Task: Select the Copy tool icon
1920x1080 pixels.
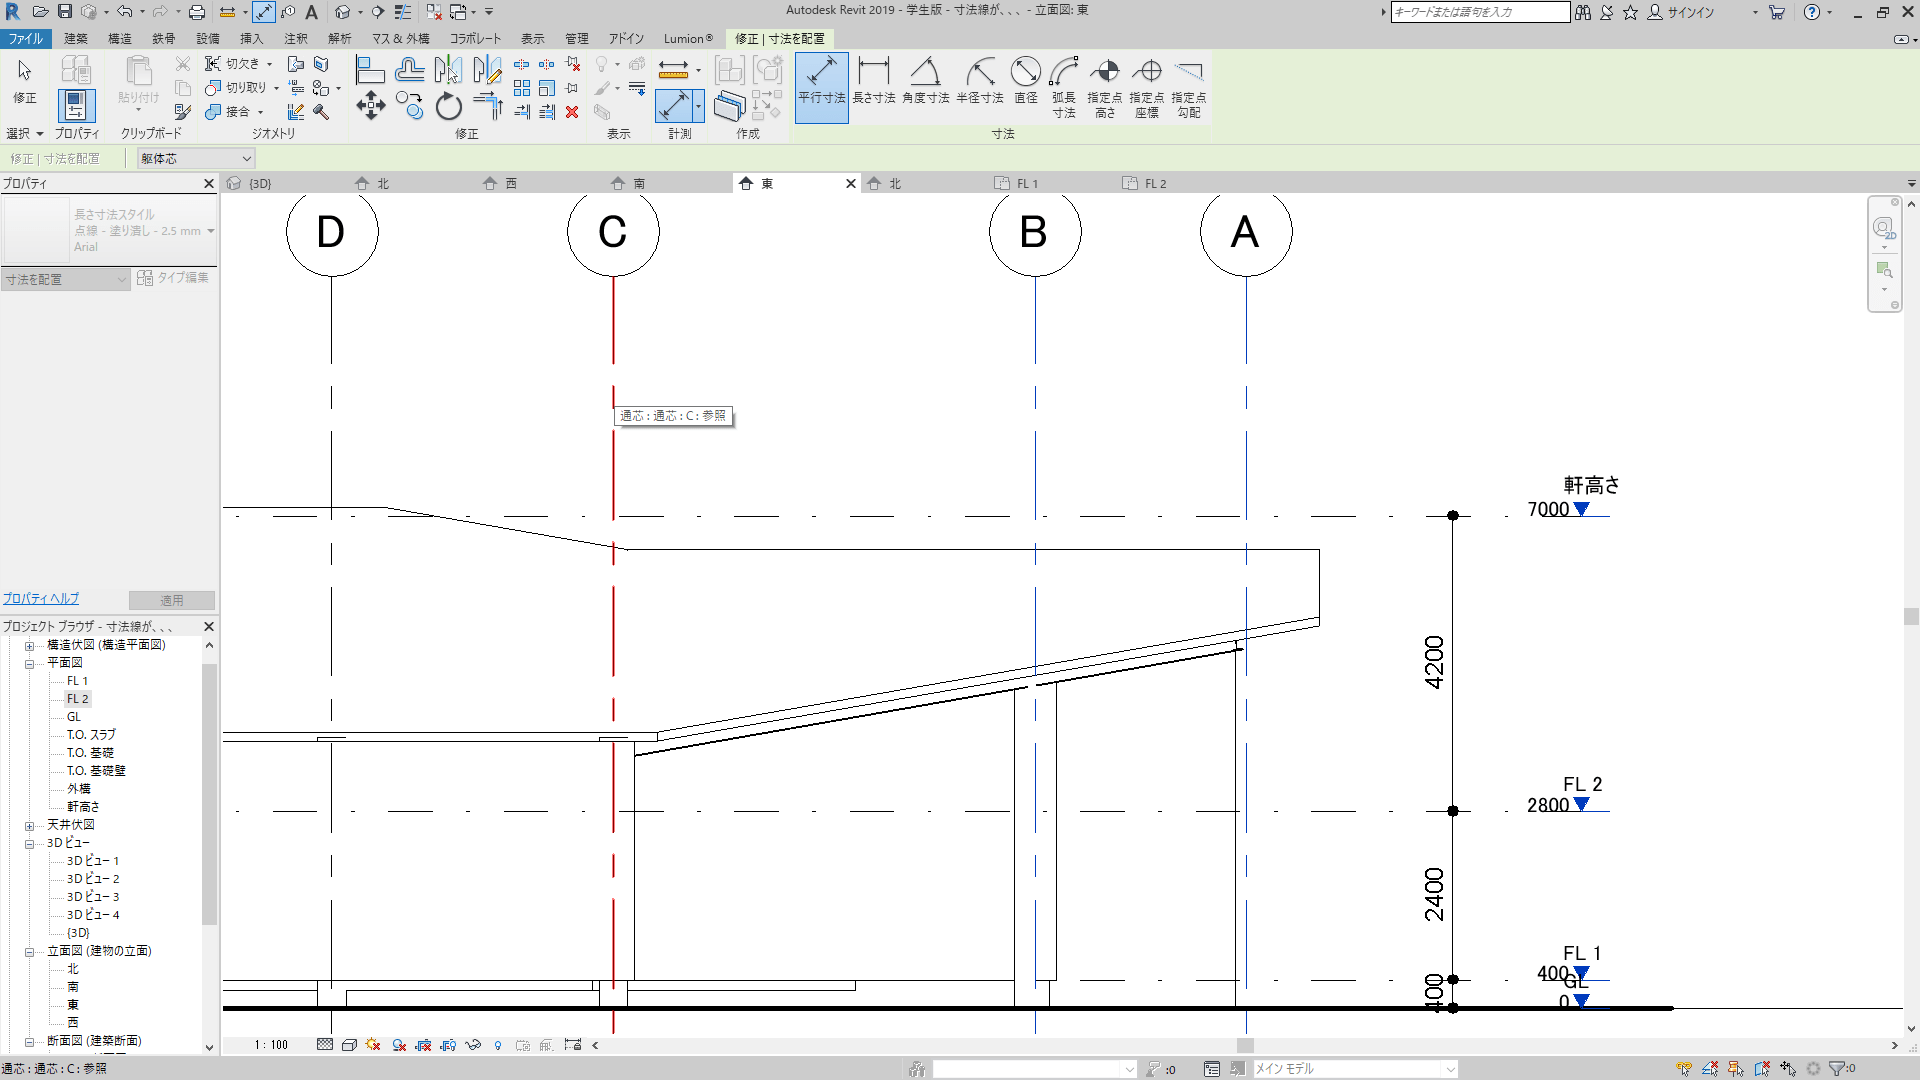Action: (x=409, y=106)
